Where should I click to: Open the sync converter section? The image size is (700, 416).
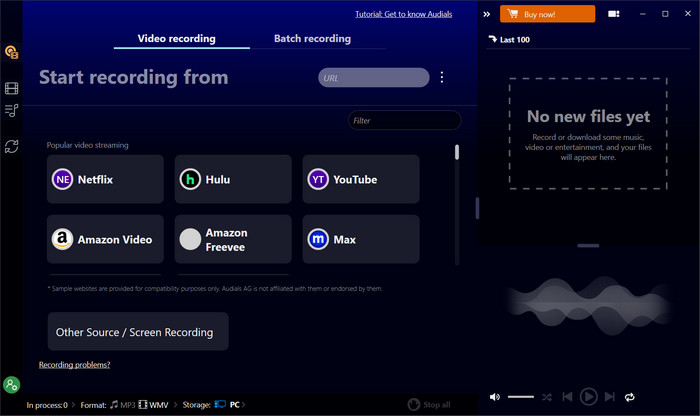tap(12, 146)
